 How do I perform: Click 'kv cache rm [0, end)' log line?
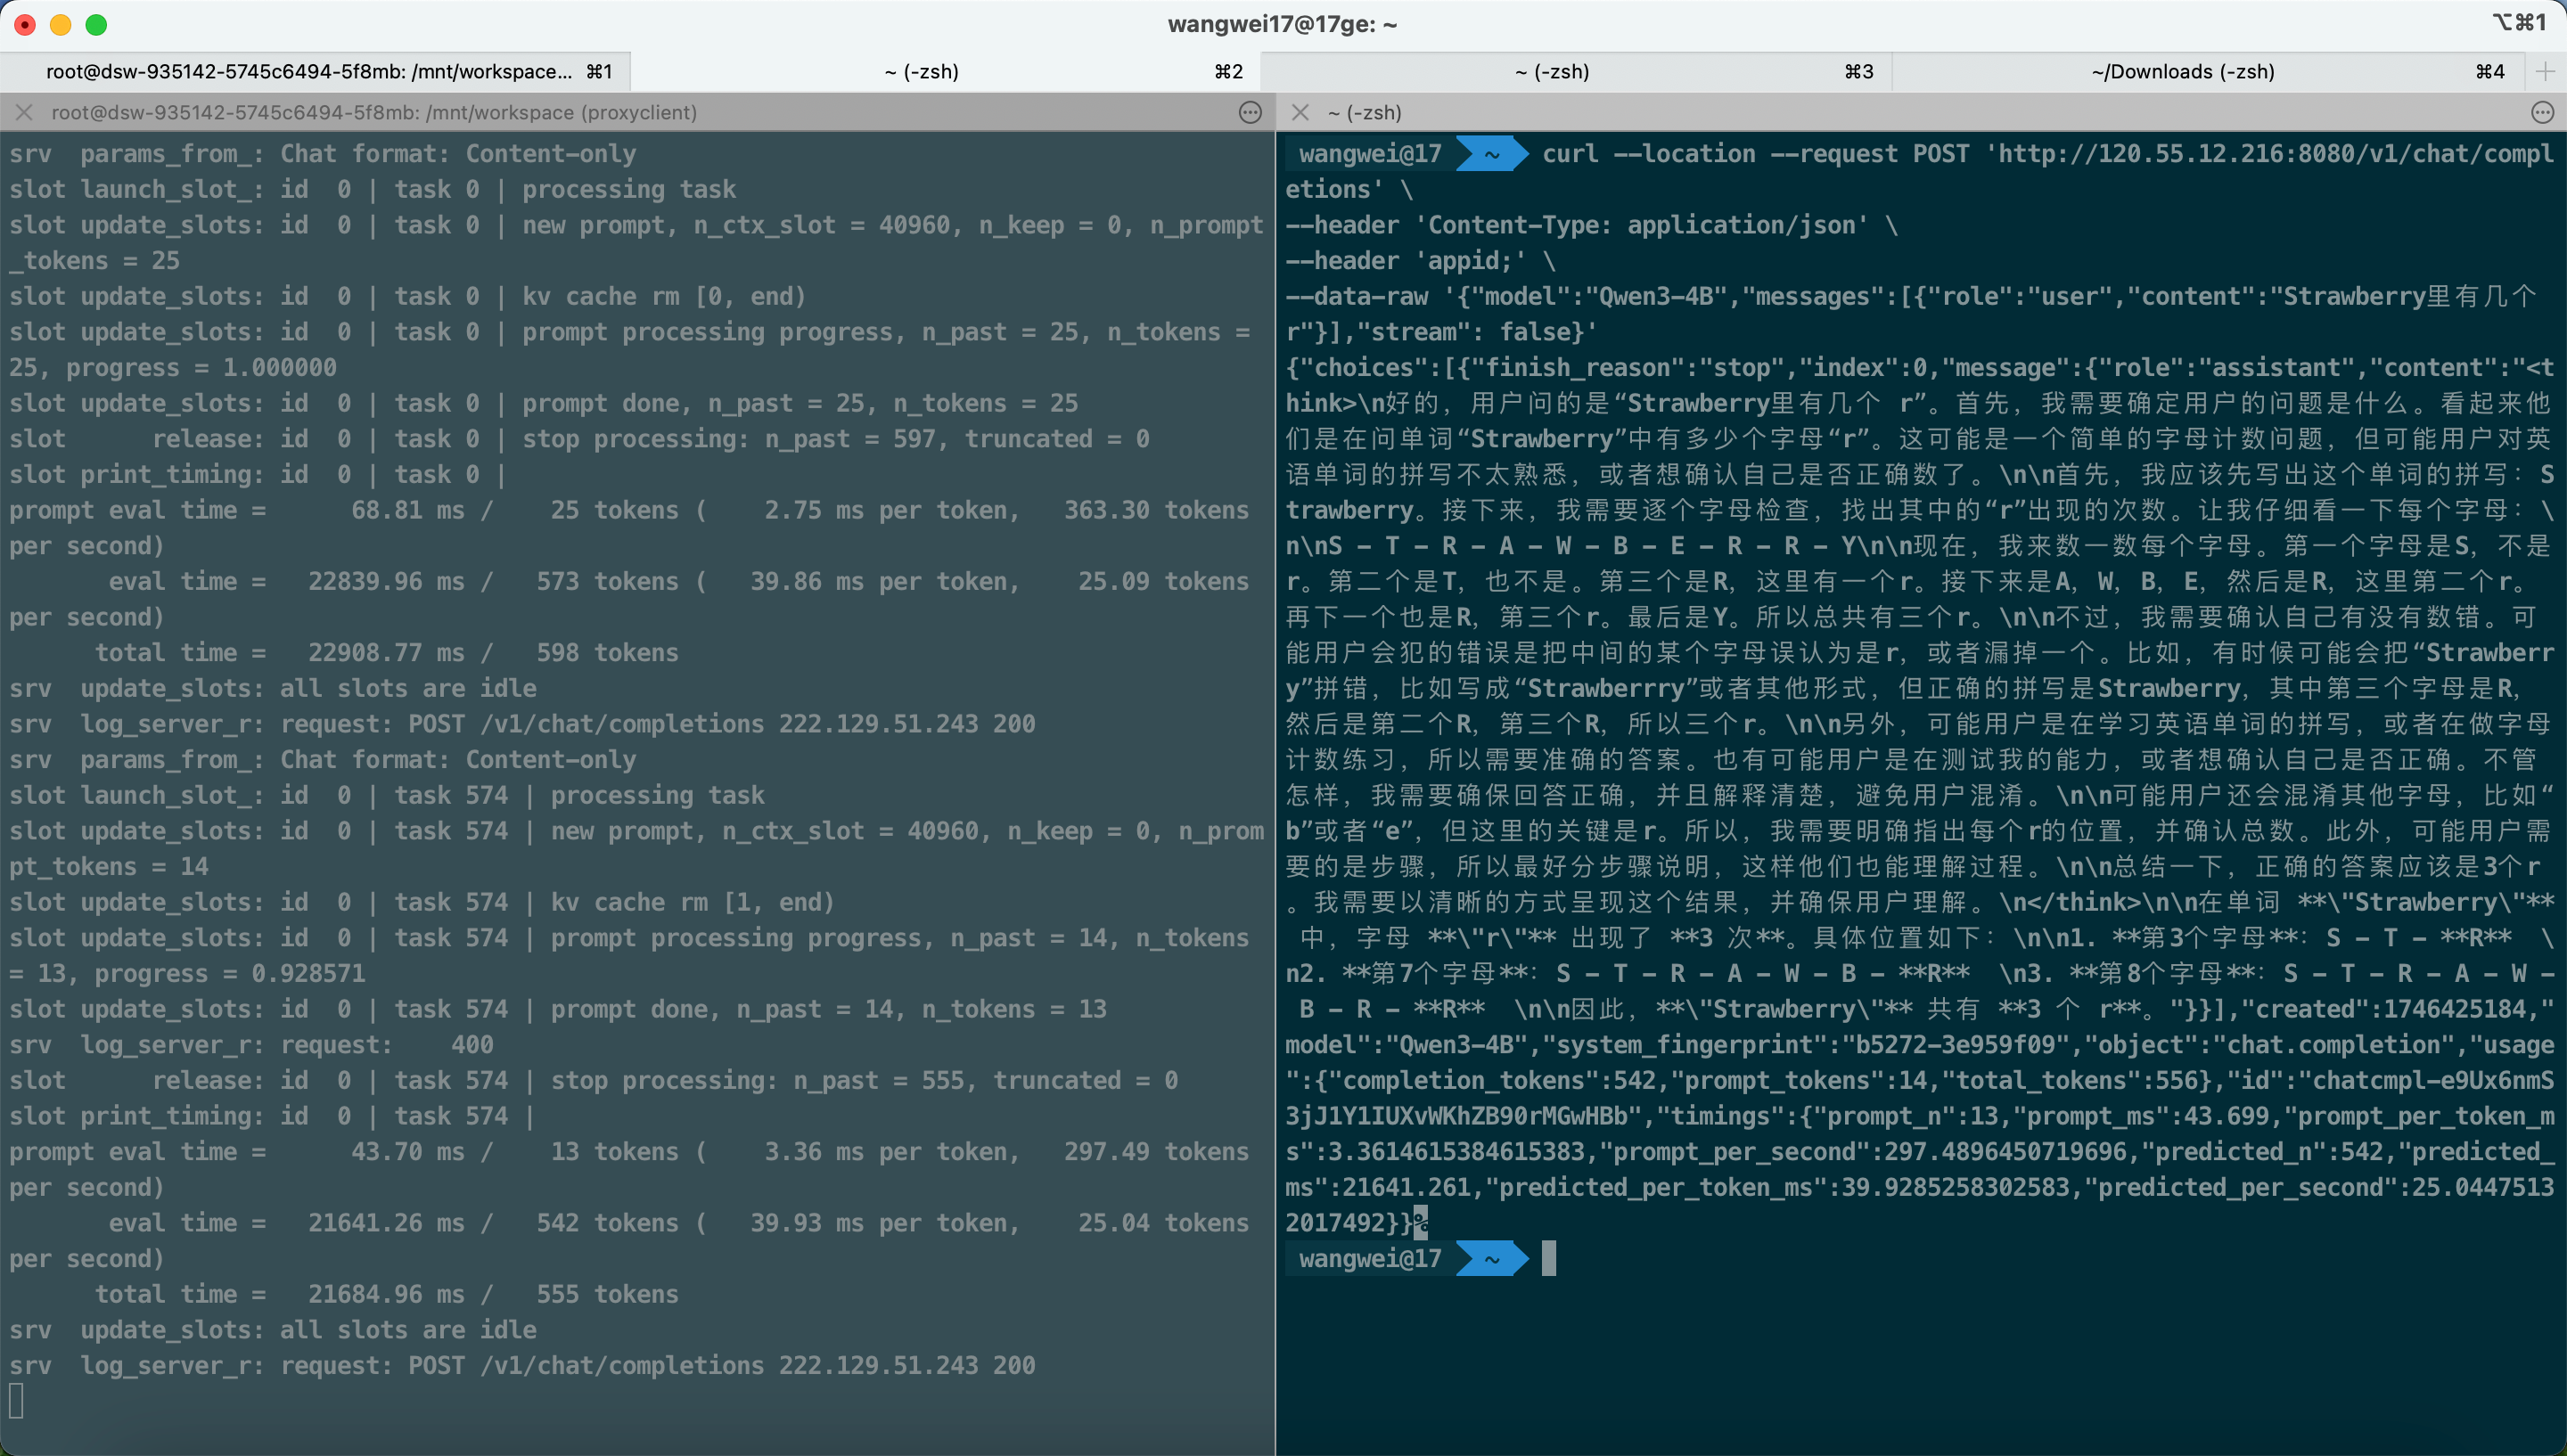(x=408, y=296)
